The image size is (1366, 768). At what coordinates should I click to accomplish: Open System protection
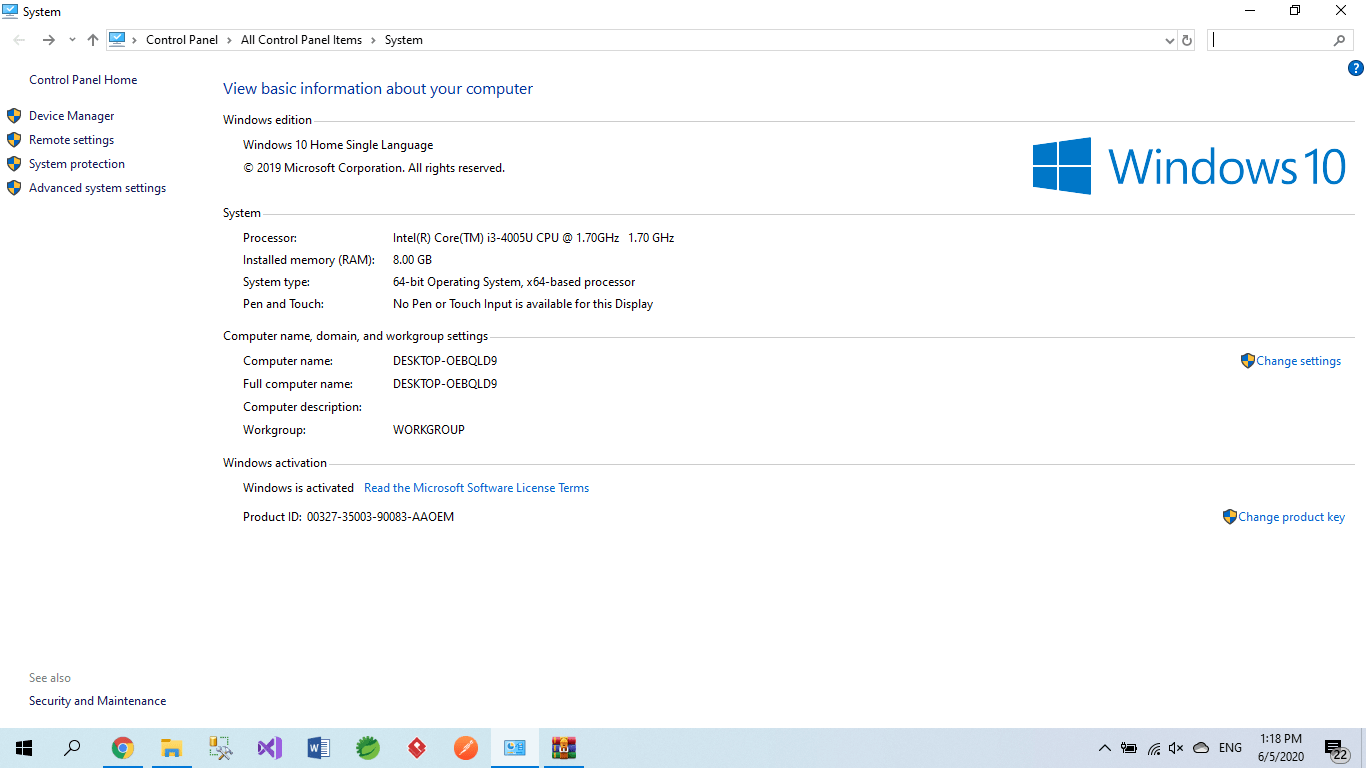[77, 164]
